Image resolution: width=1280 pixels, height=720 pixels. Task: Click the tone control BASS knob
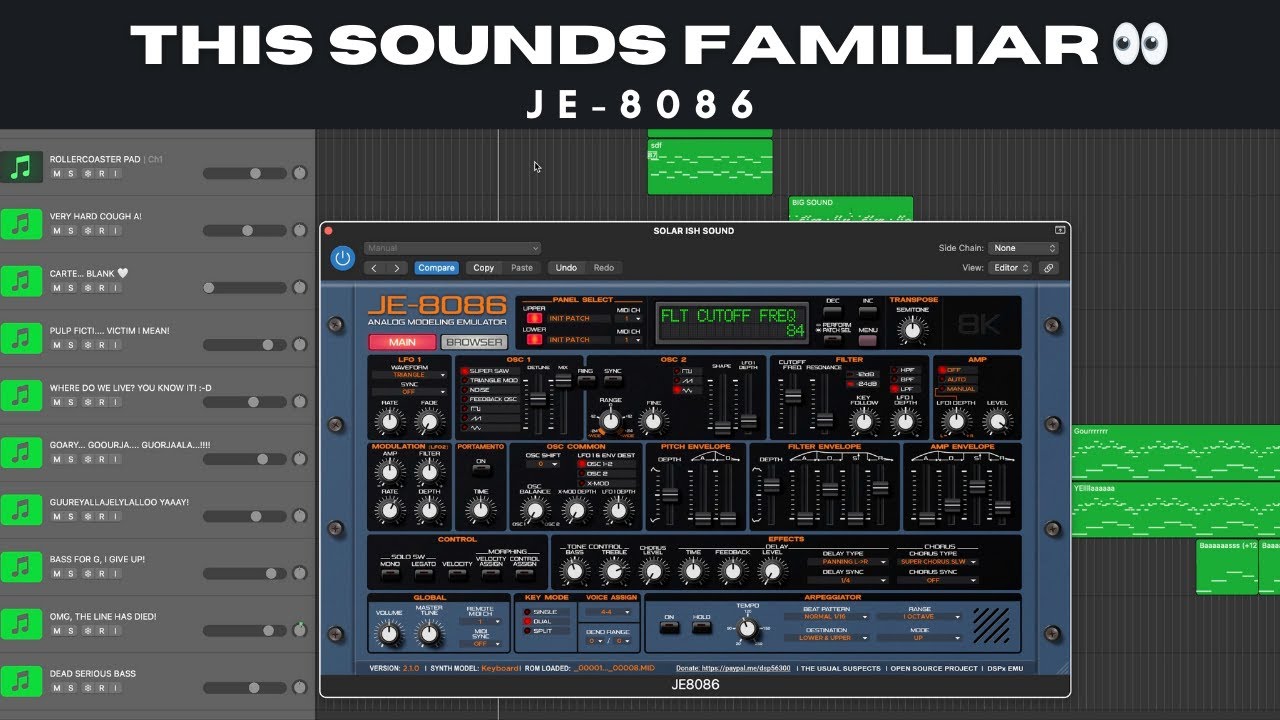coord(574,571)
